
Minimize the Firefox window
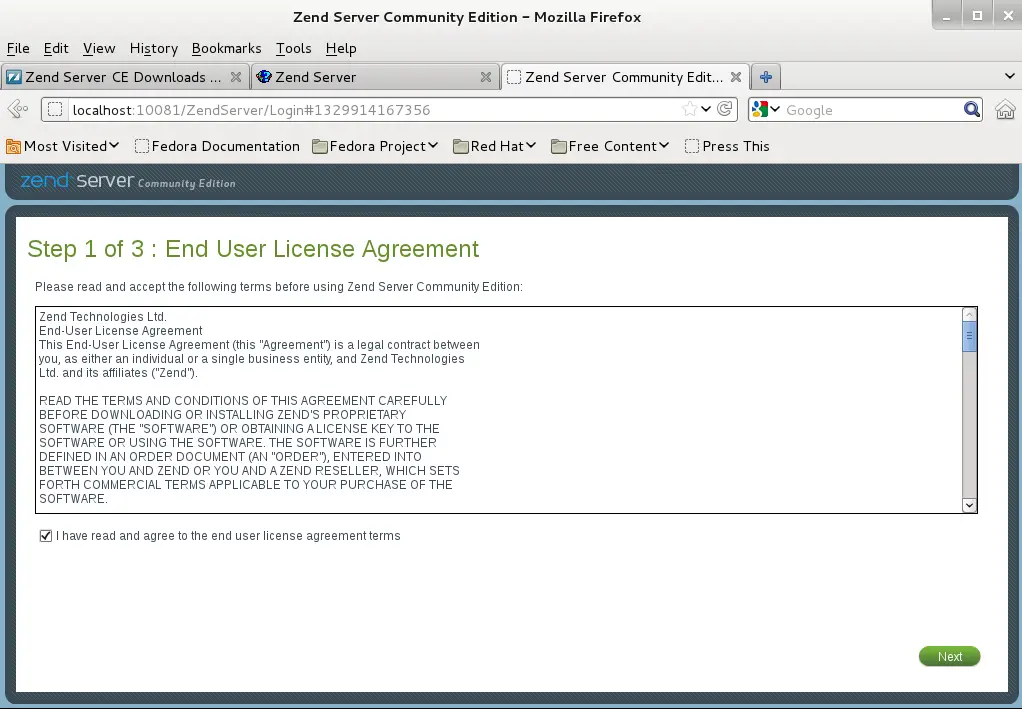tap(946, 16)
